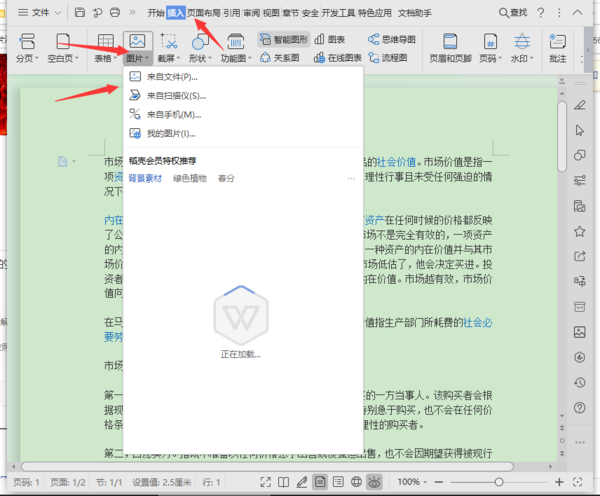Click the 社会必 hyperlink in document text
The image size is (600, 496).
point(478,323)
